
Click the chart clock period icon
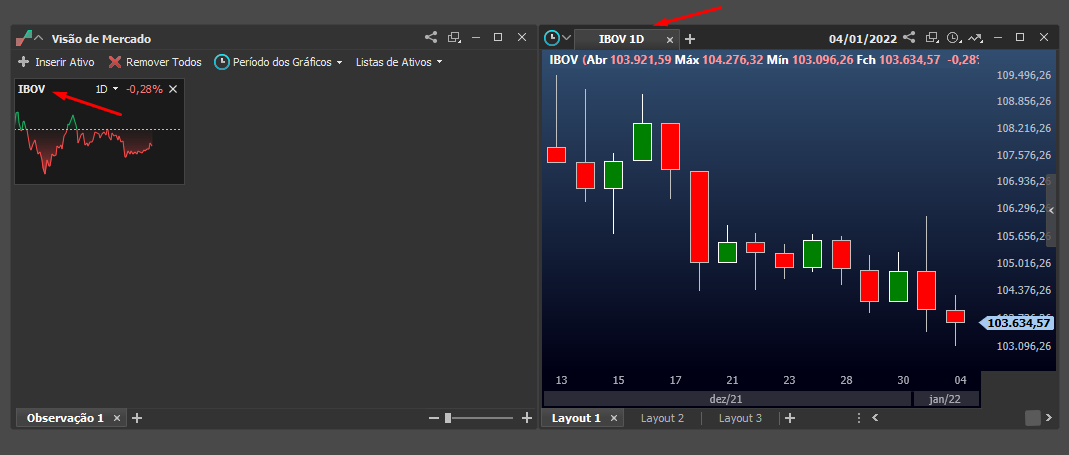(x=552, y=38)
